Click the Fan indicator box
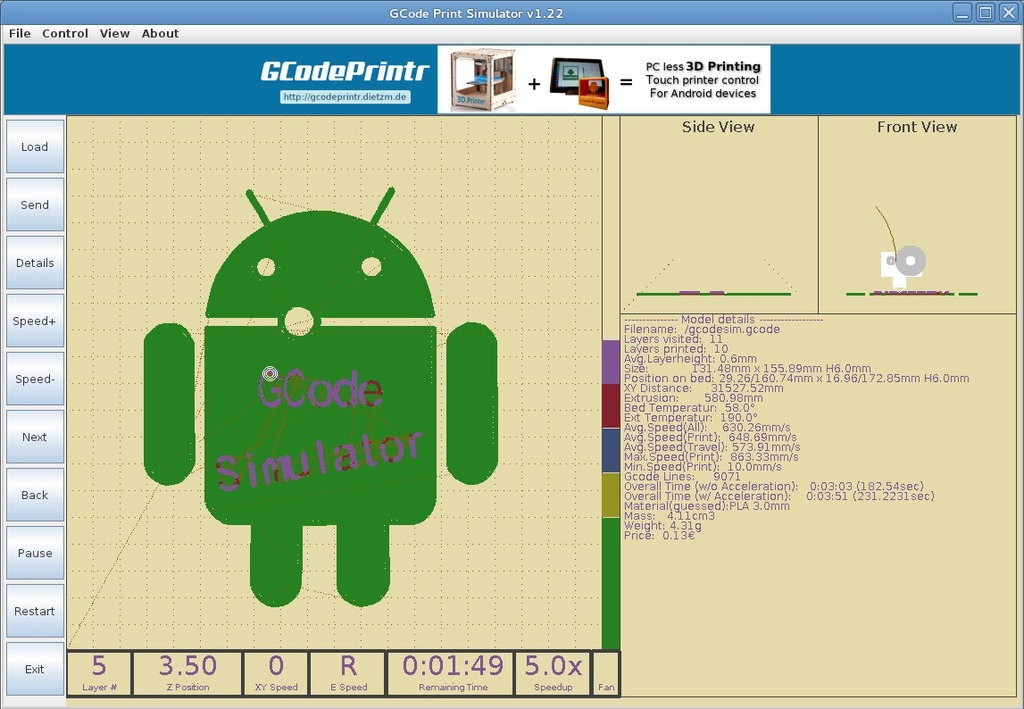Viewport: 1024px width, 709px height. point(606,673)
